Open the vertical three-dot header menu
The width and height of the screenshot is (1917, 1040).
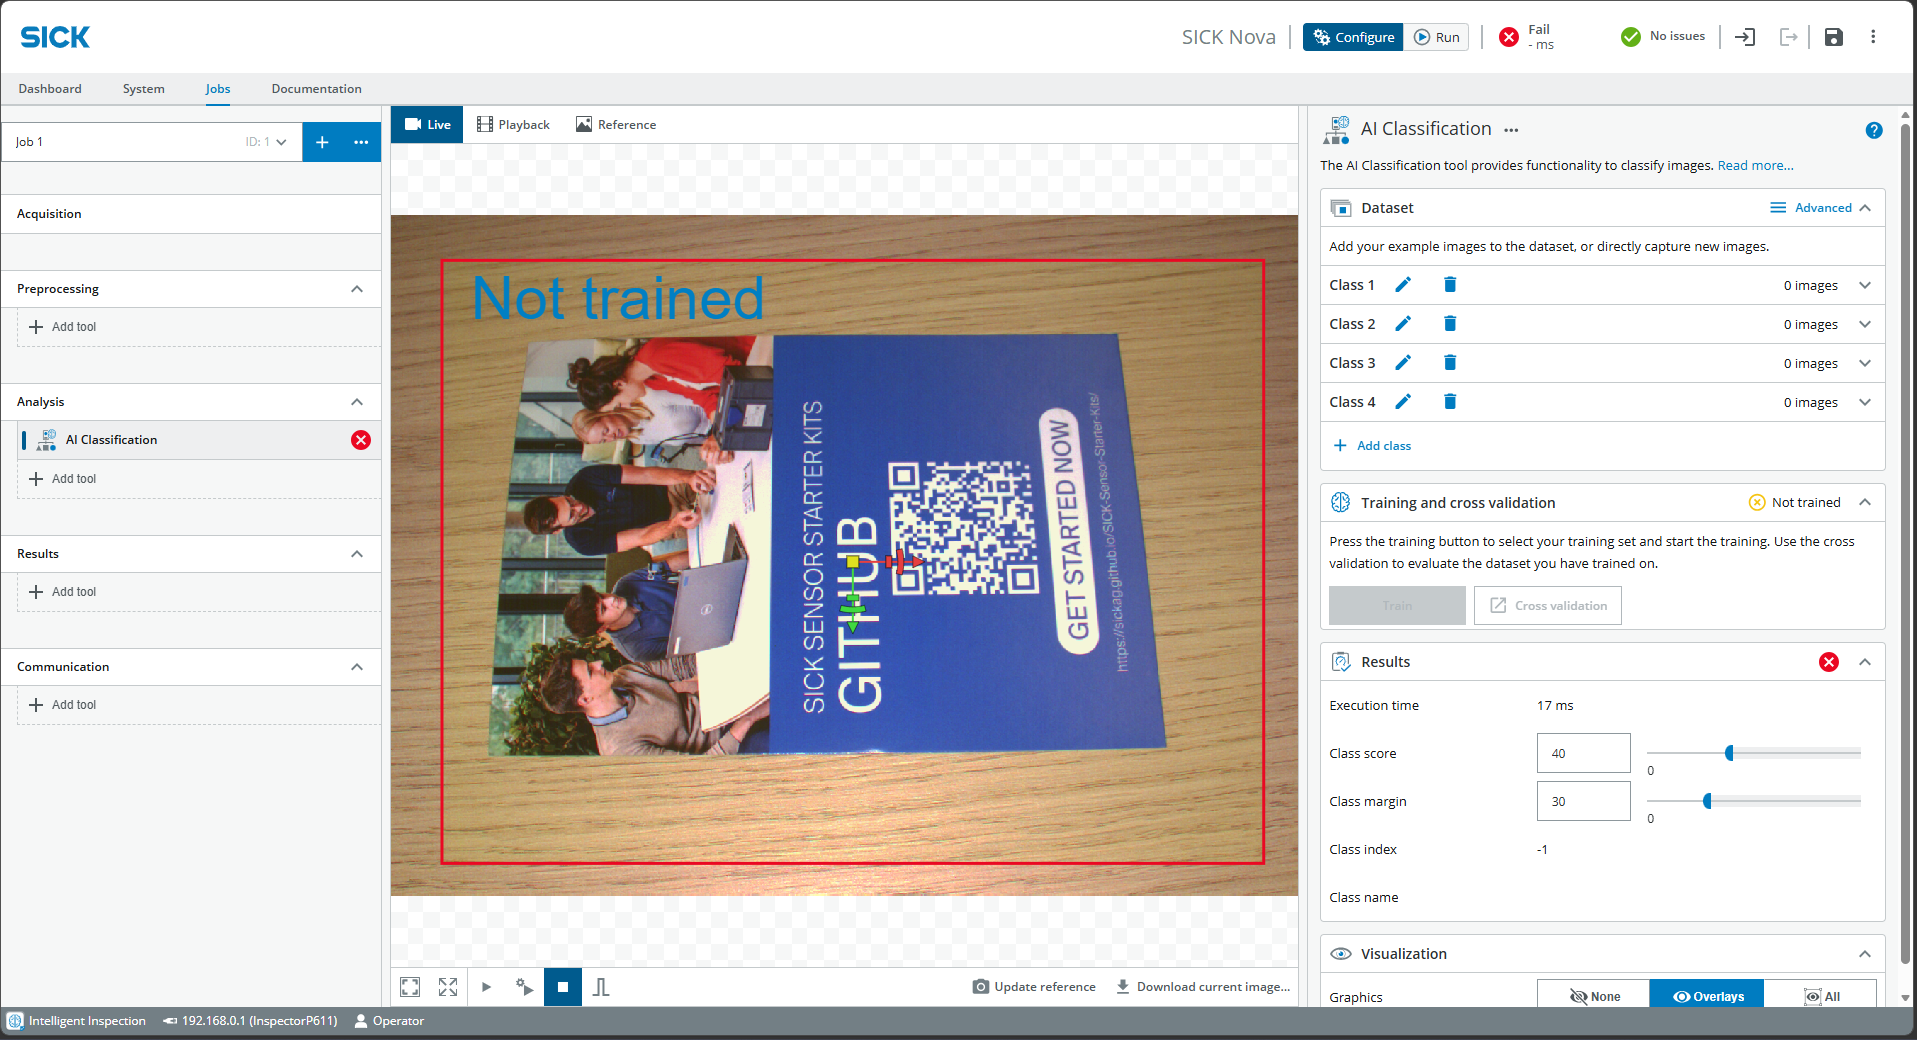point(1873,37)
